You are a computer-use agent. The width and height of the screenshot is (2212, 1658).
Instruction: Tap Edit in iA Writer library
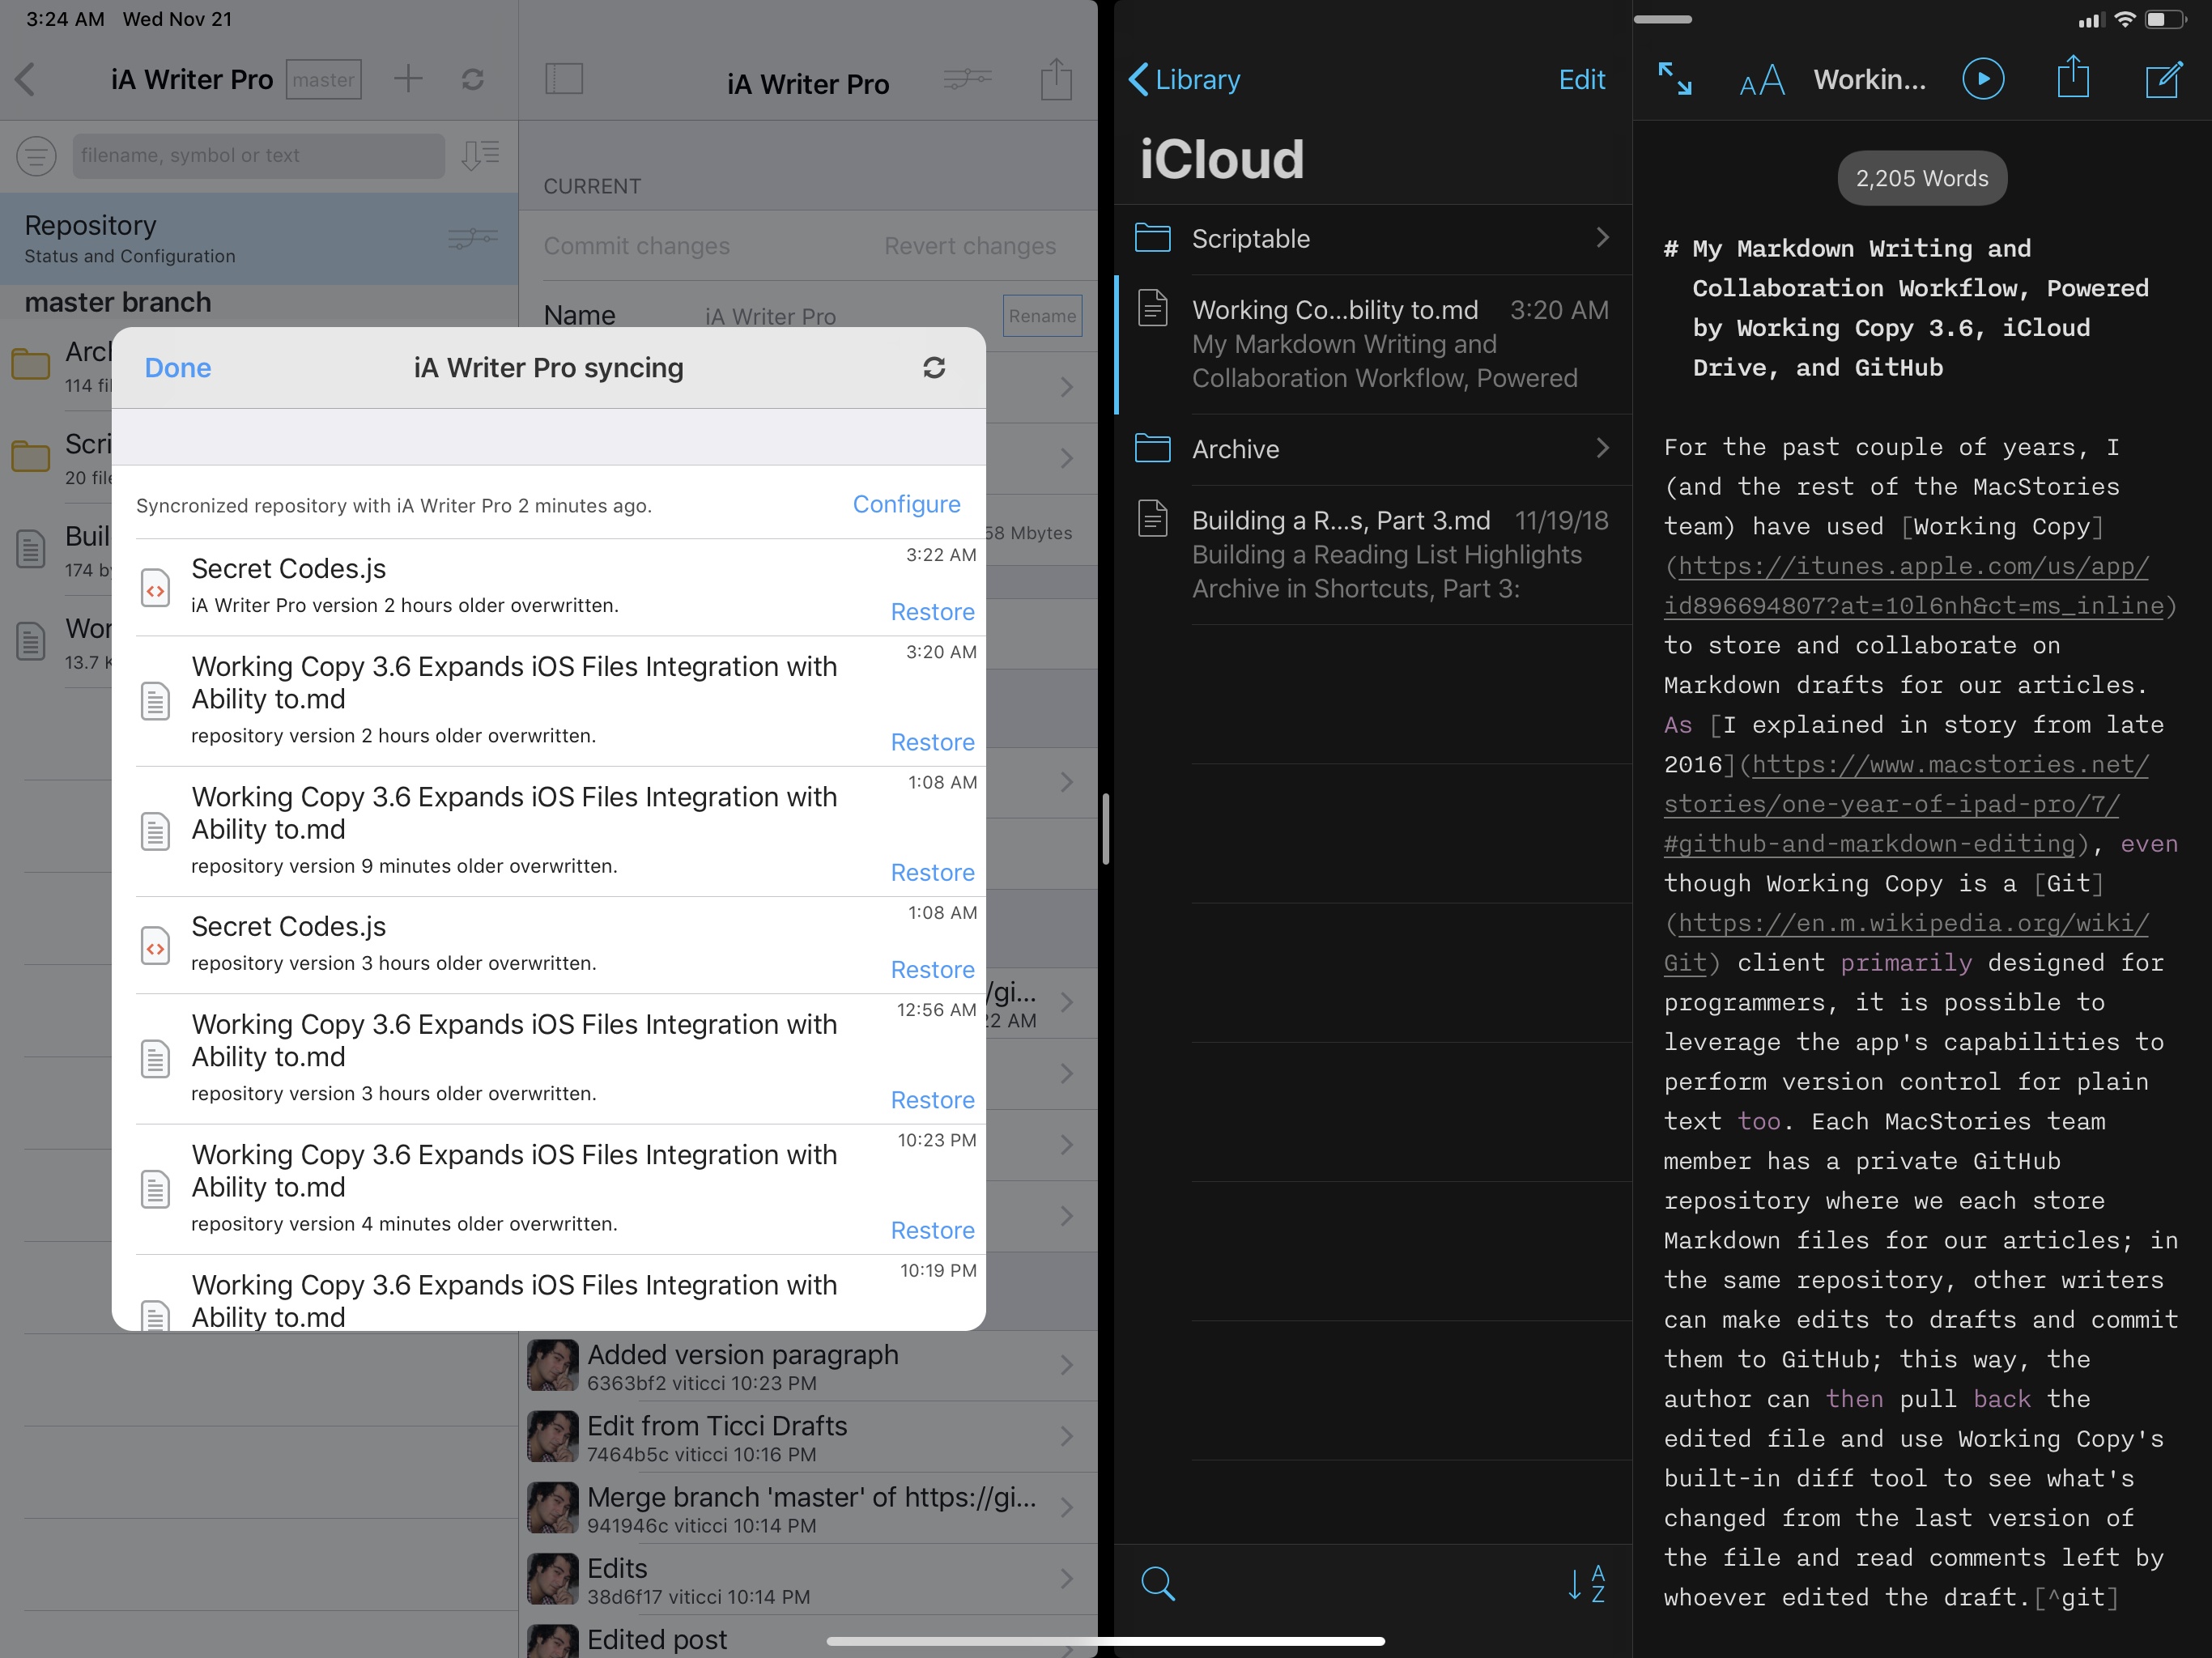pos(1581,79)
